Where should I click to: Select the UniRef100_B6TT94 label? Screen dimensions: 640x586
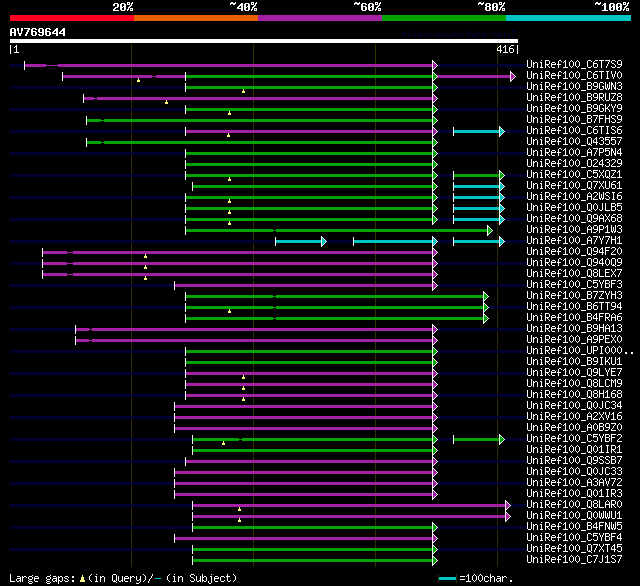(x=574, y=306)
